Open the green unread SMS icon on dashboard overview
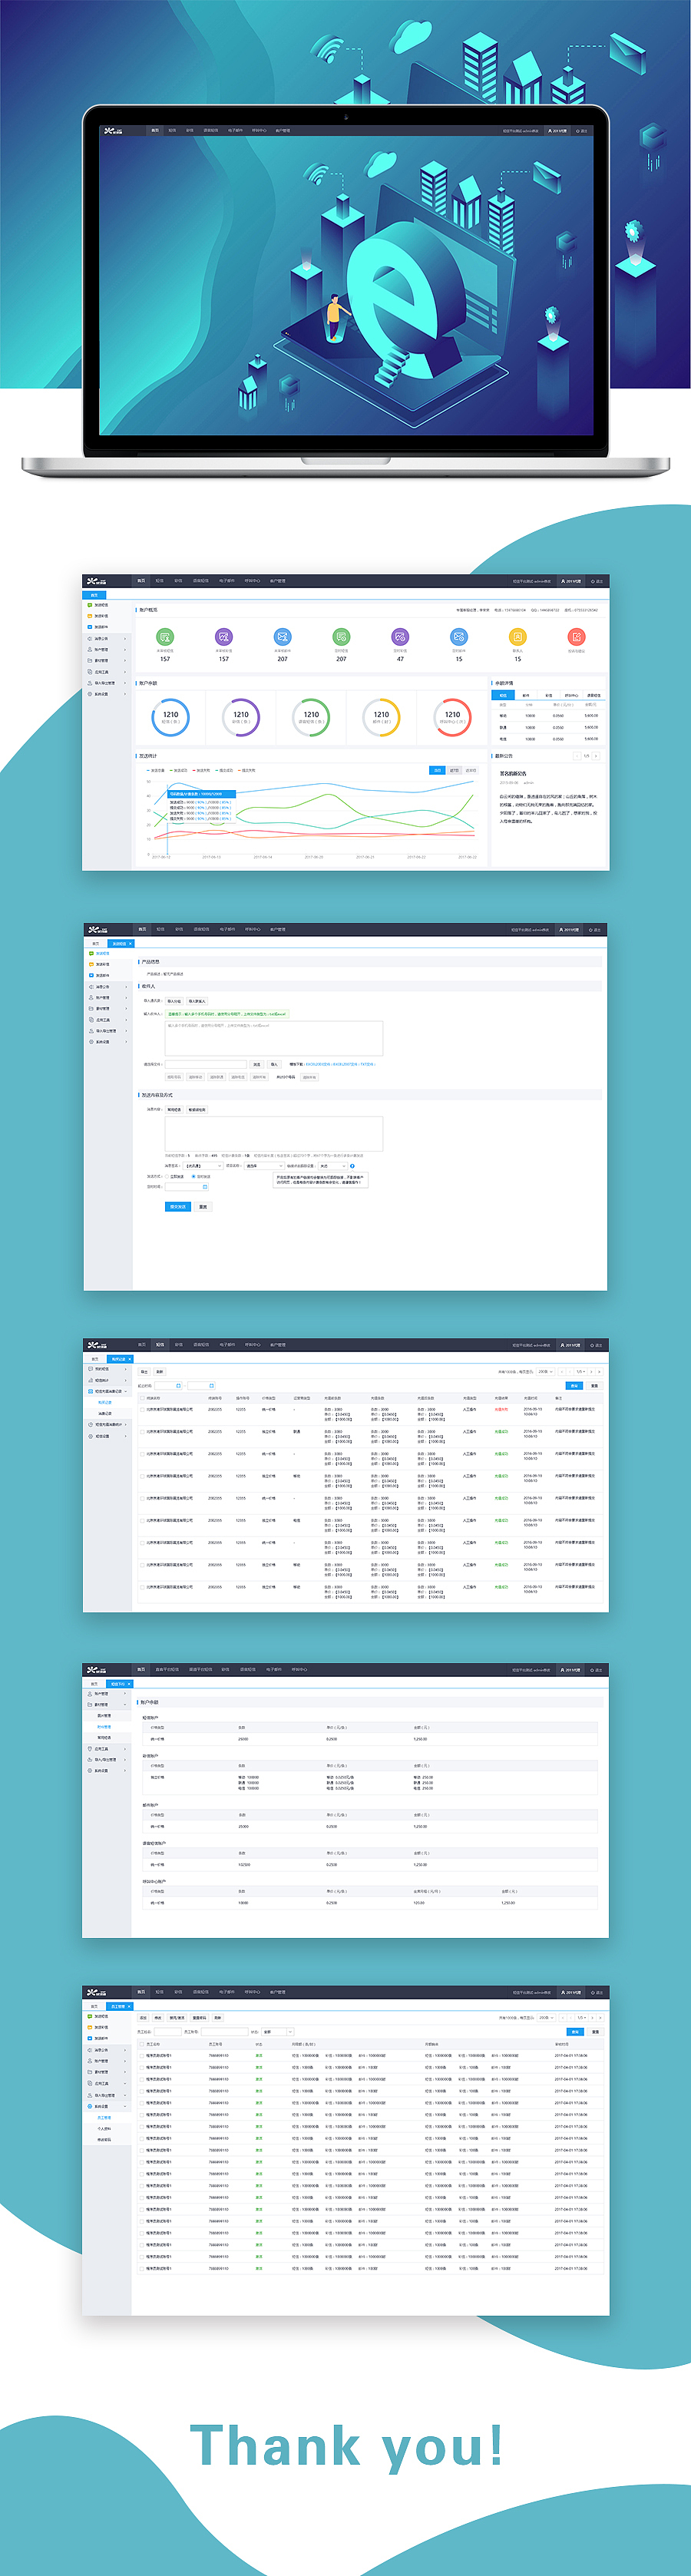Viewport: 691px width, 2576px height. click(165, 637)
